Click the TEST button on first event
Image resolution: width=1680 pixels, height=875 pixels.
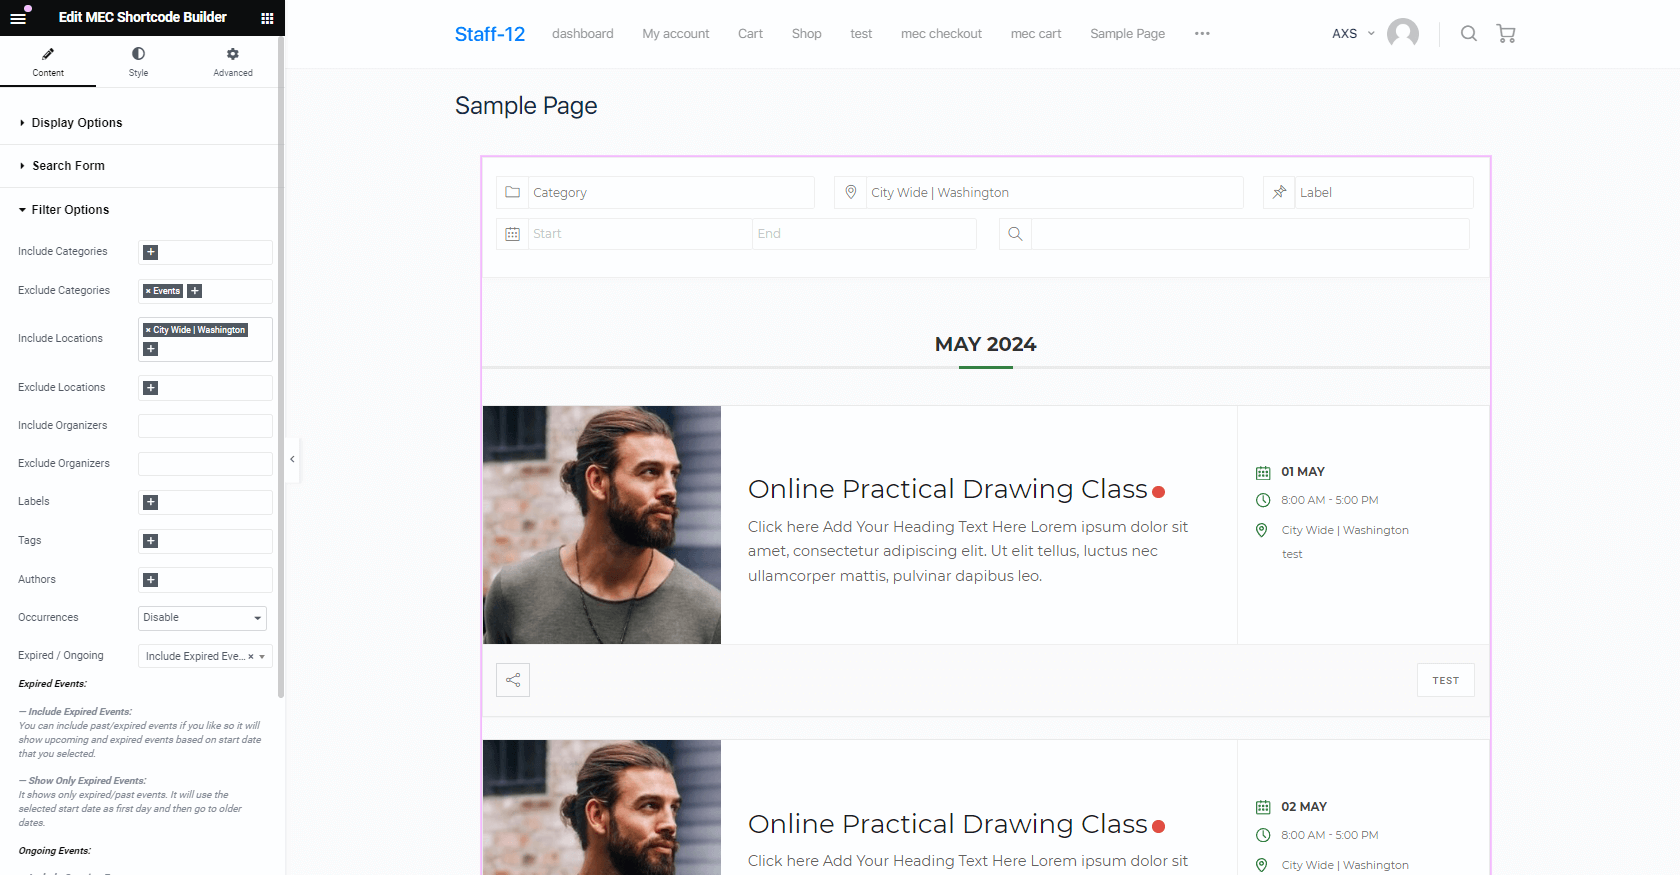(1446, 680)
